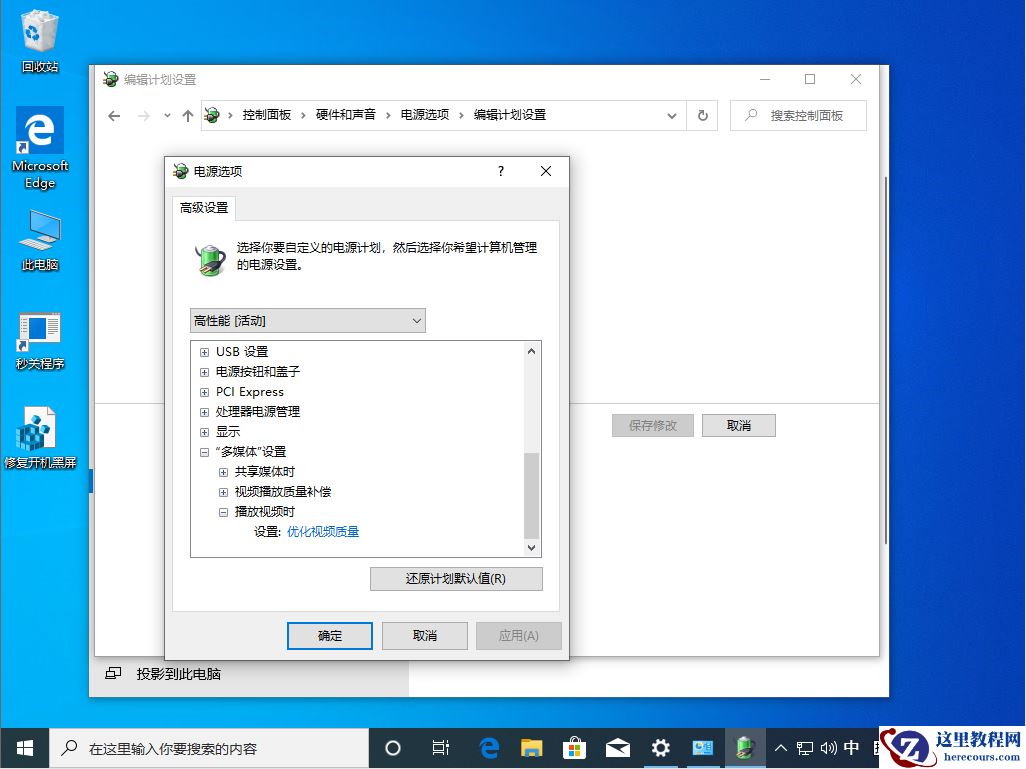Open 回收站 on the desktop
The height and width of the screenshot is (769, 1026).
point(39,30)
